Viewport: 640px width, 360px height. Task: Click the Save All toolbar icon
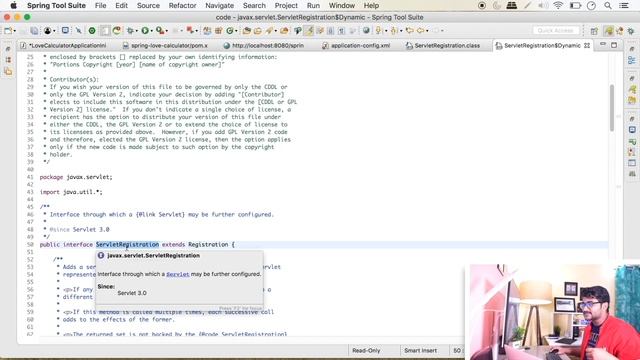[34, 31]
